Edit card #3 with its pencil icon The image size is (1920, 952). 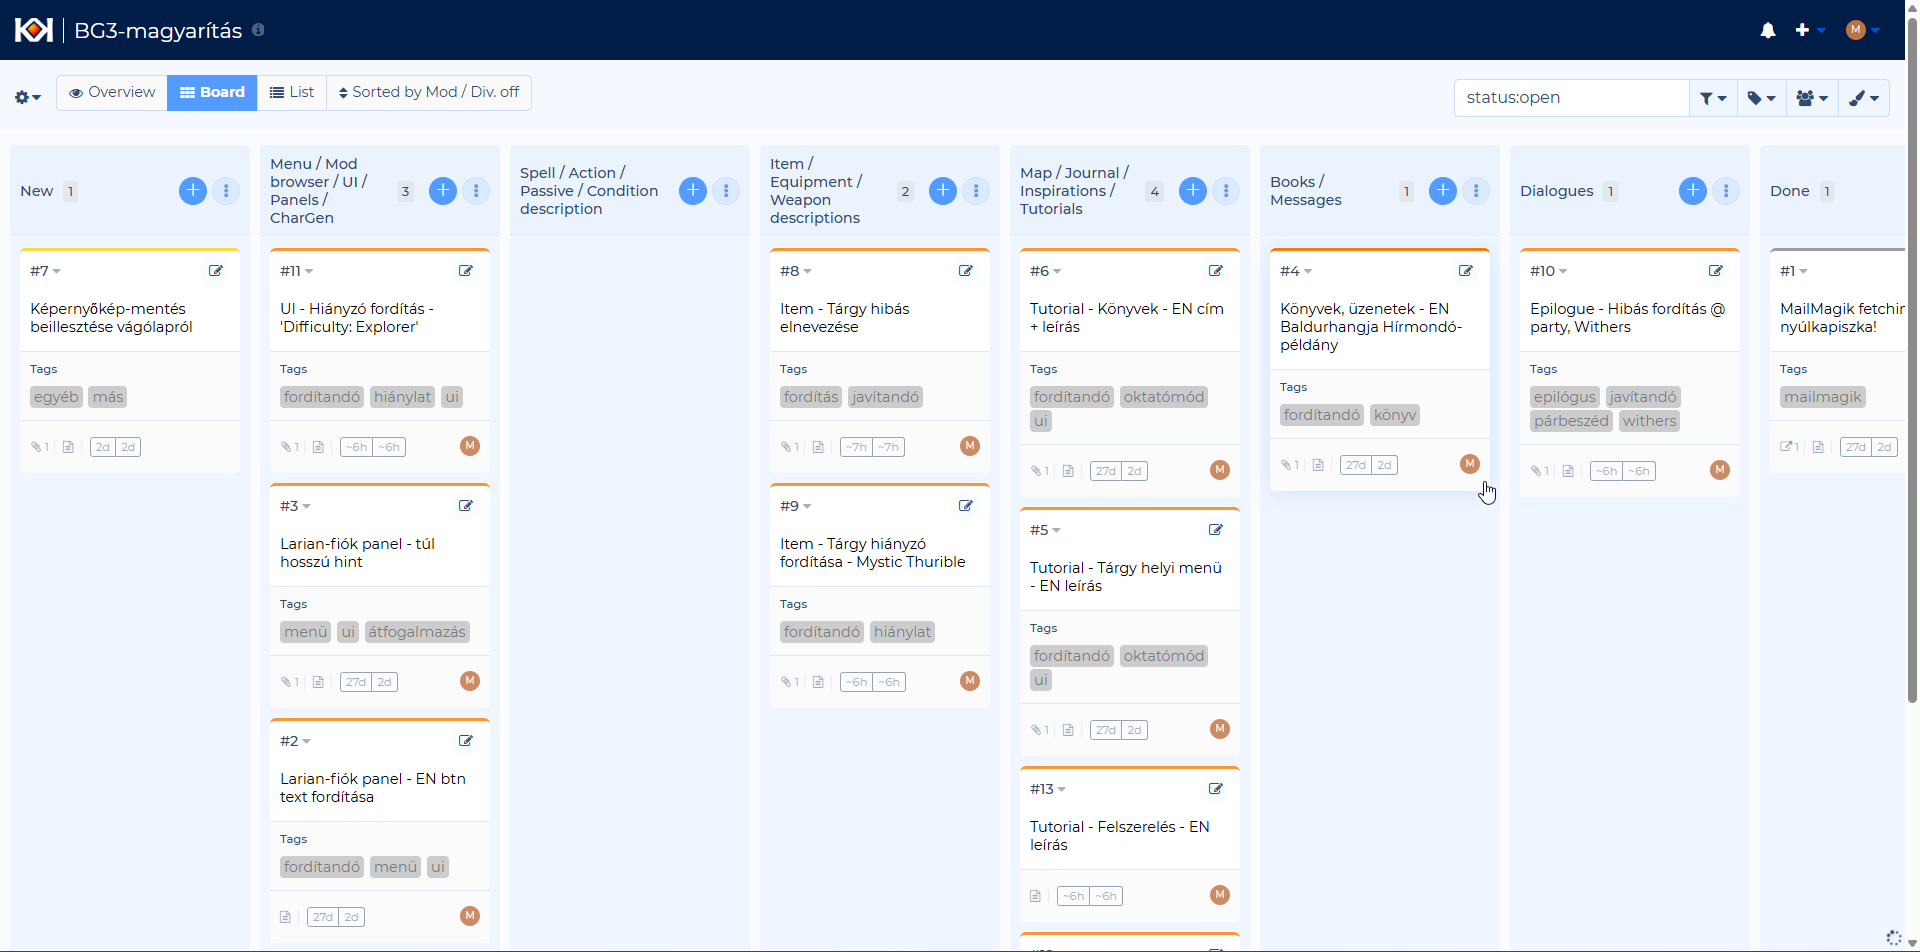[466, 506]
